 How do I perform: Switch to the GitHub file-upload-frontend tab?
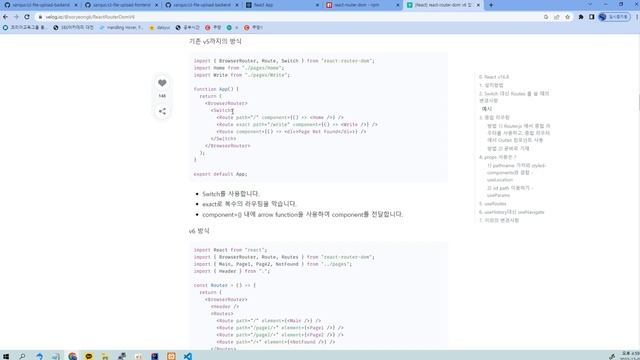(121, 5)
